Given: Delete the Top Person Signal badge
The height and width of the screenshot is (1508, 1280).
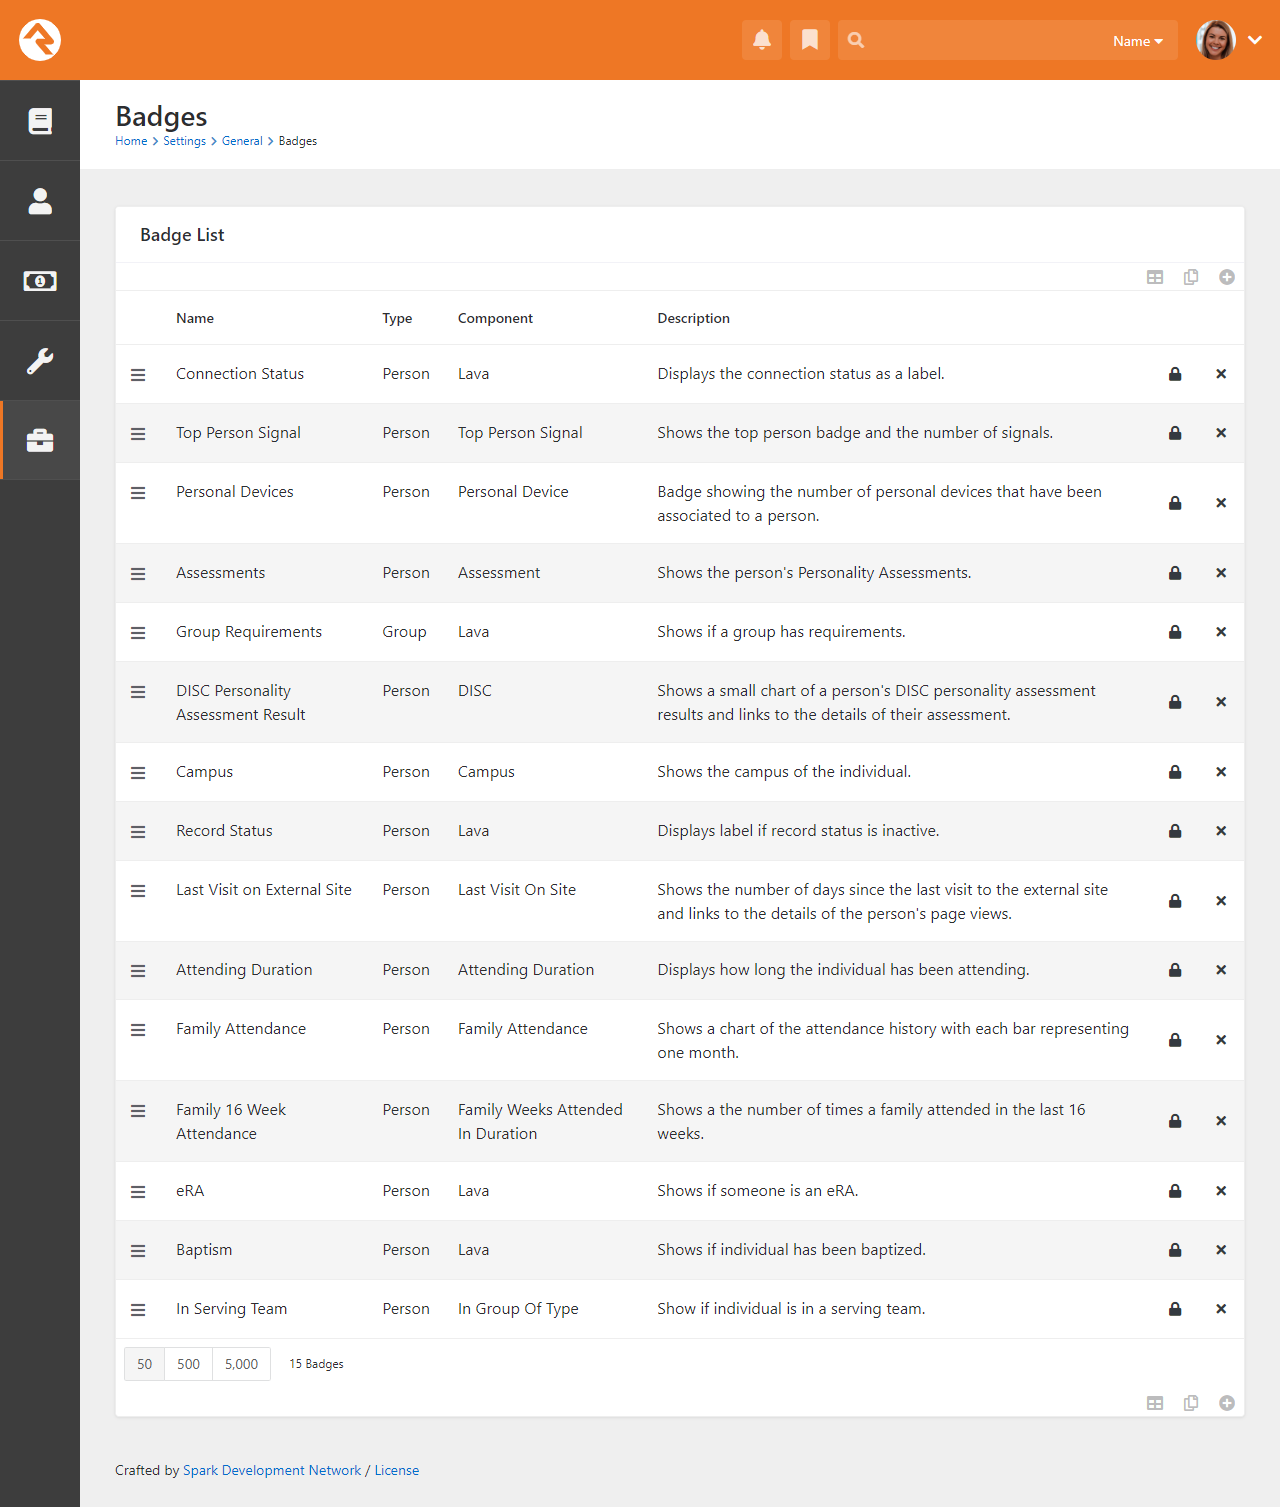Looking at the screenshot, I should click(1221, 433).
